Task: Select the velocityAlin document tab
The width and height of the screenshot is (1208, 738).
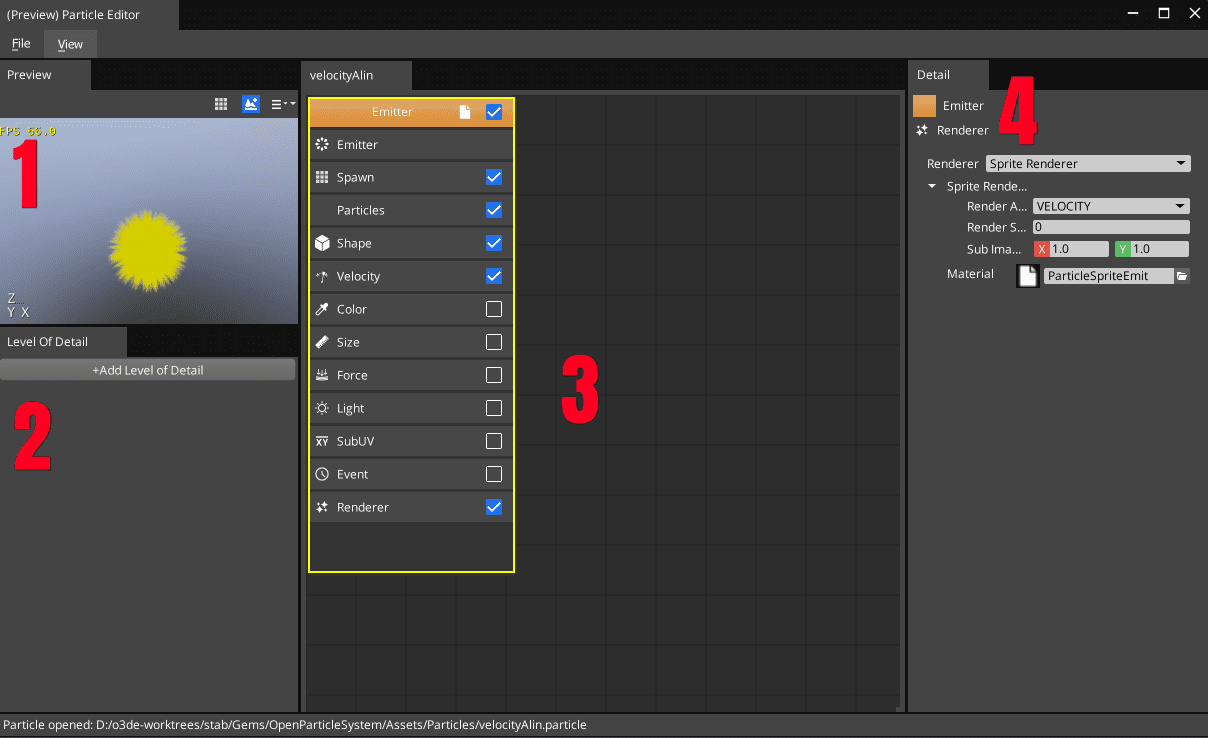Action: tap(355, 75)
